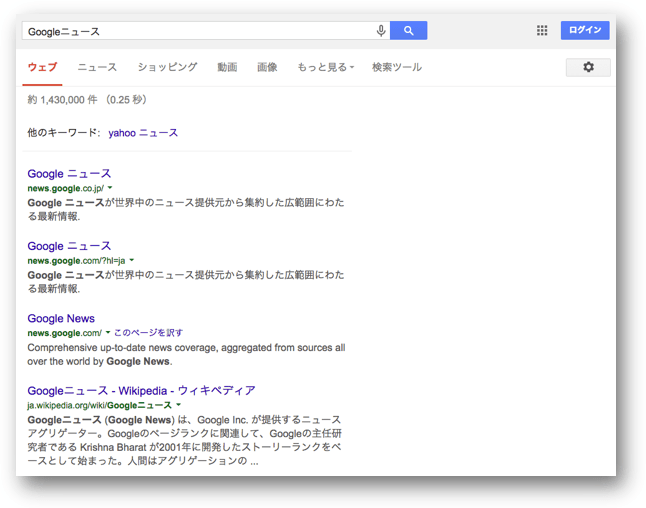Expand the arrow next to ja.wikipedia.org URL
Viewport: 646px width, 508px height.
(178, 405)
